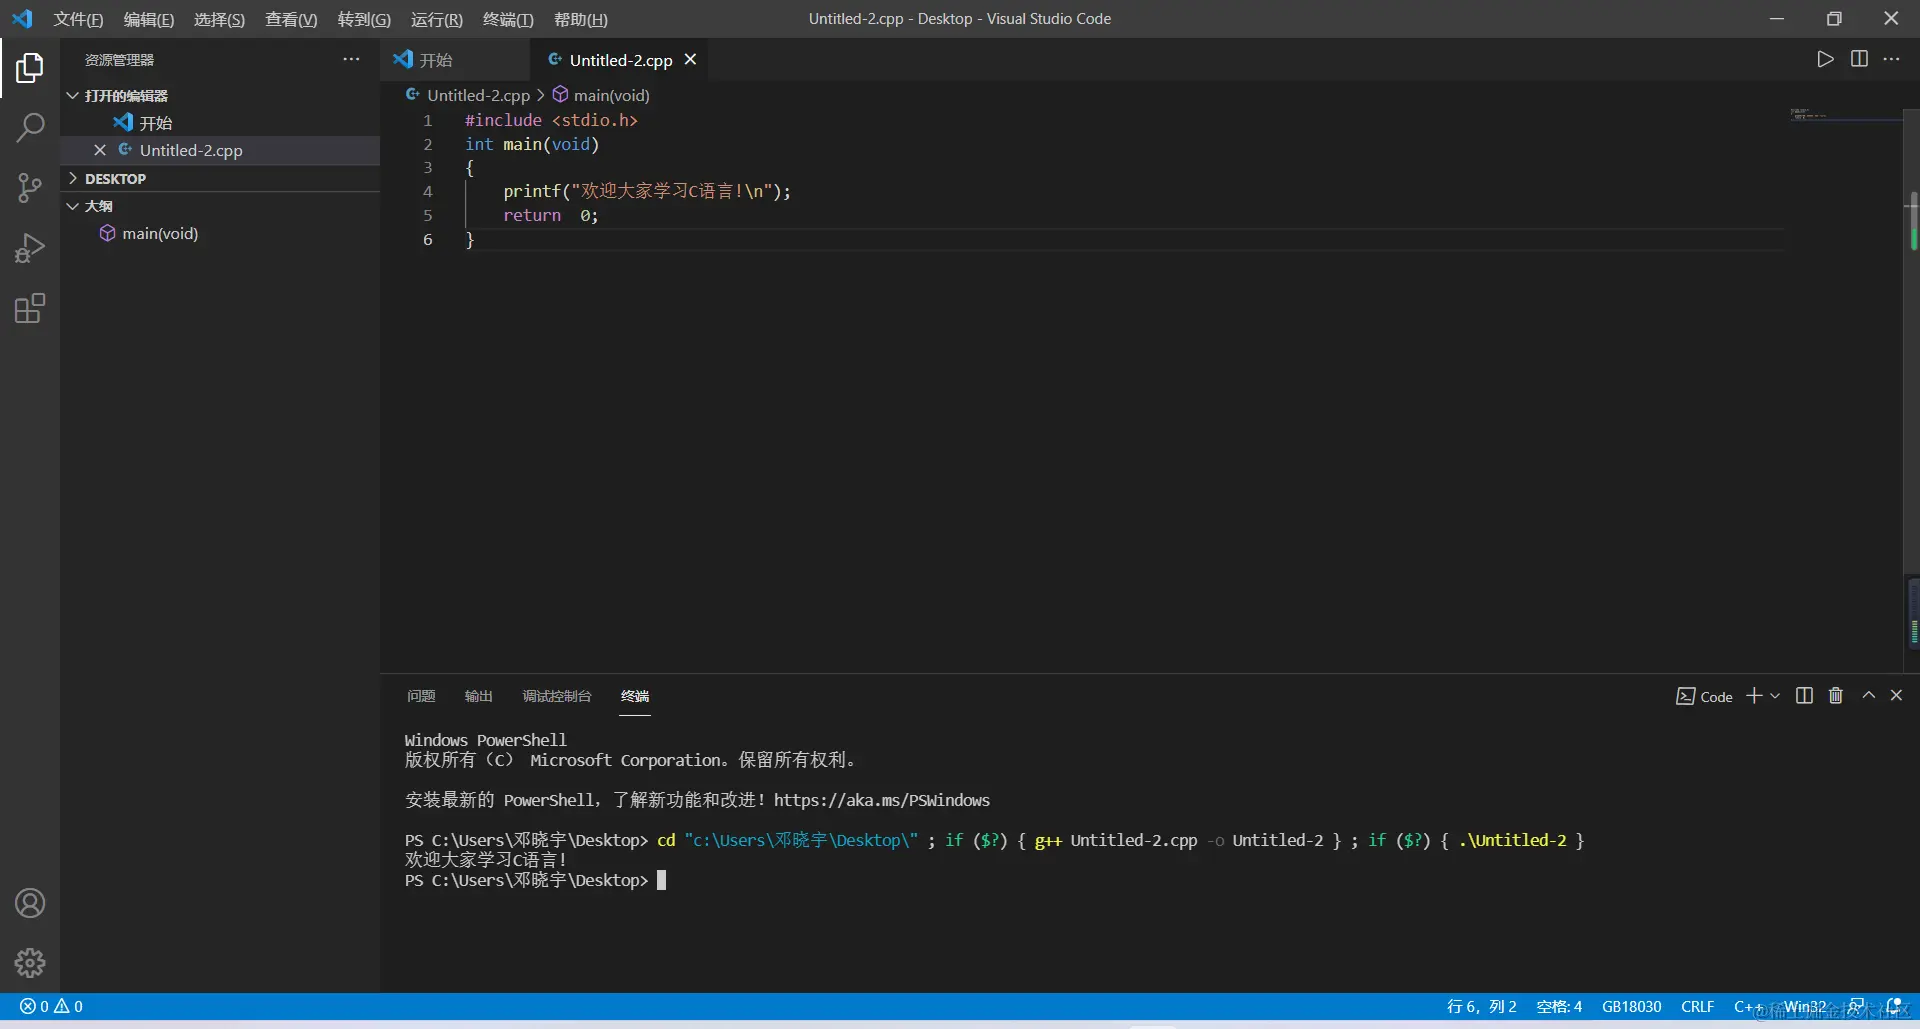Close the terminal panel
Screen dimensions: 1920x1029
(x=1896, y=696)
